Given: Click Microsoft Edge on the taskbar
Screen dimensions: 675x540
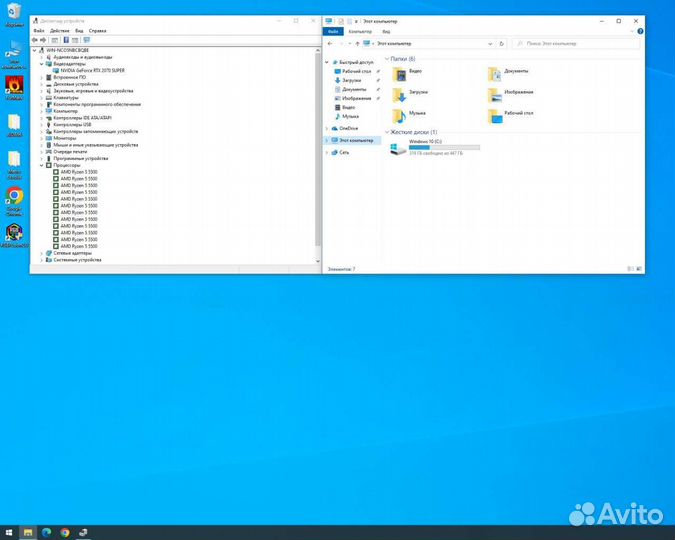Looking at the screenshot, I should click(46, 533).
